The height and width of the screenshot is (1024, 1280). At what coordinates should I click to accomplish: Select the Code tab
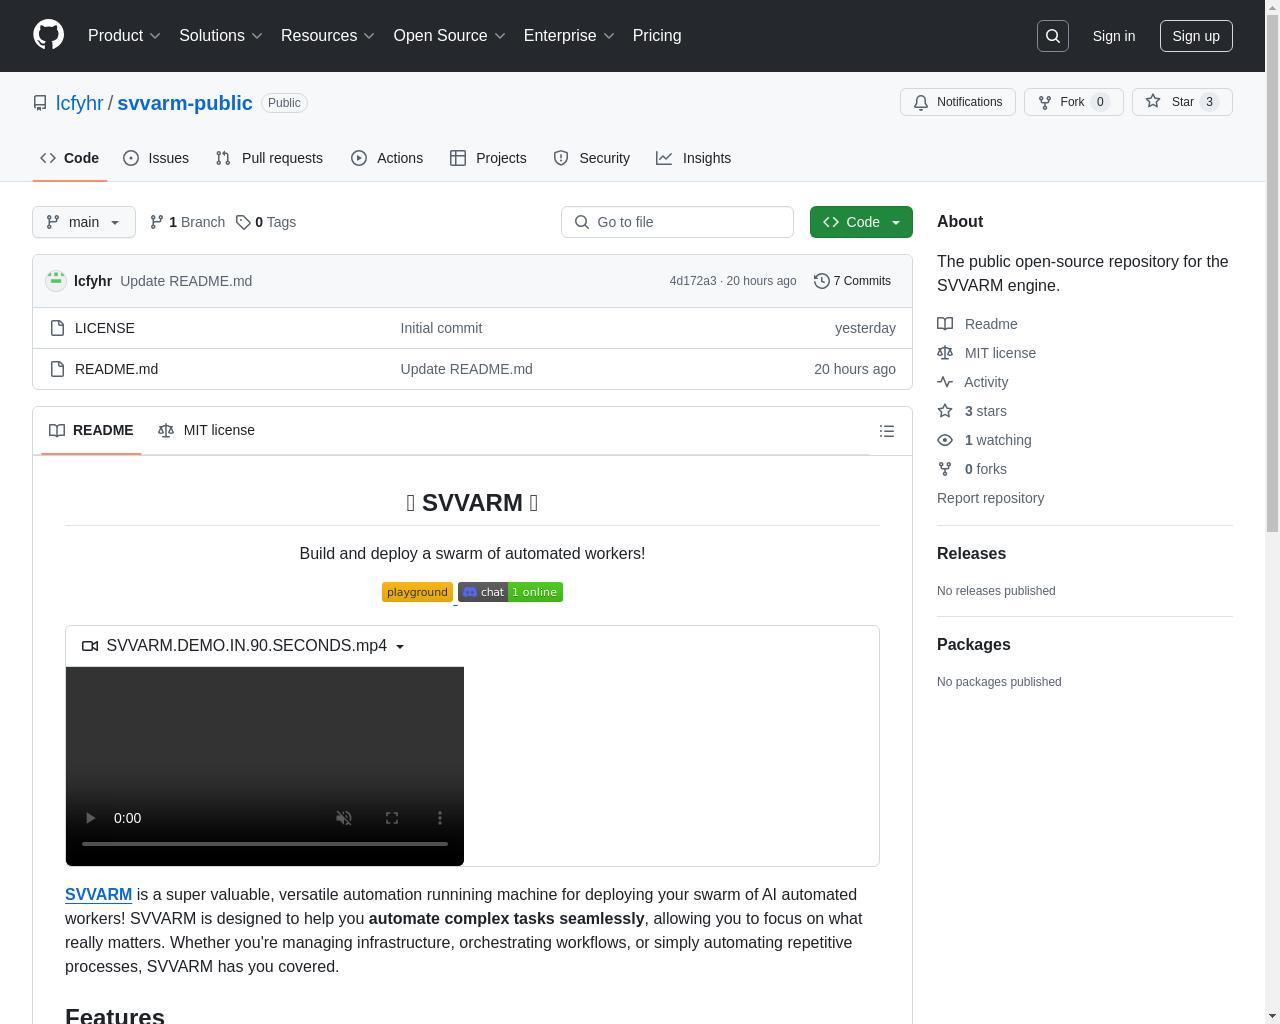click(70, 158)
